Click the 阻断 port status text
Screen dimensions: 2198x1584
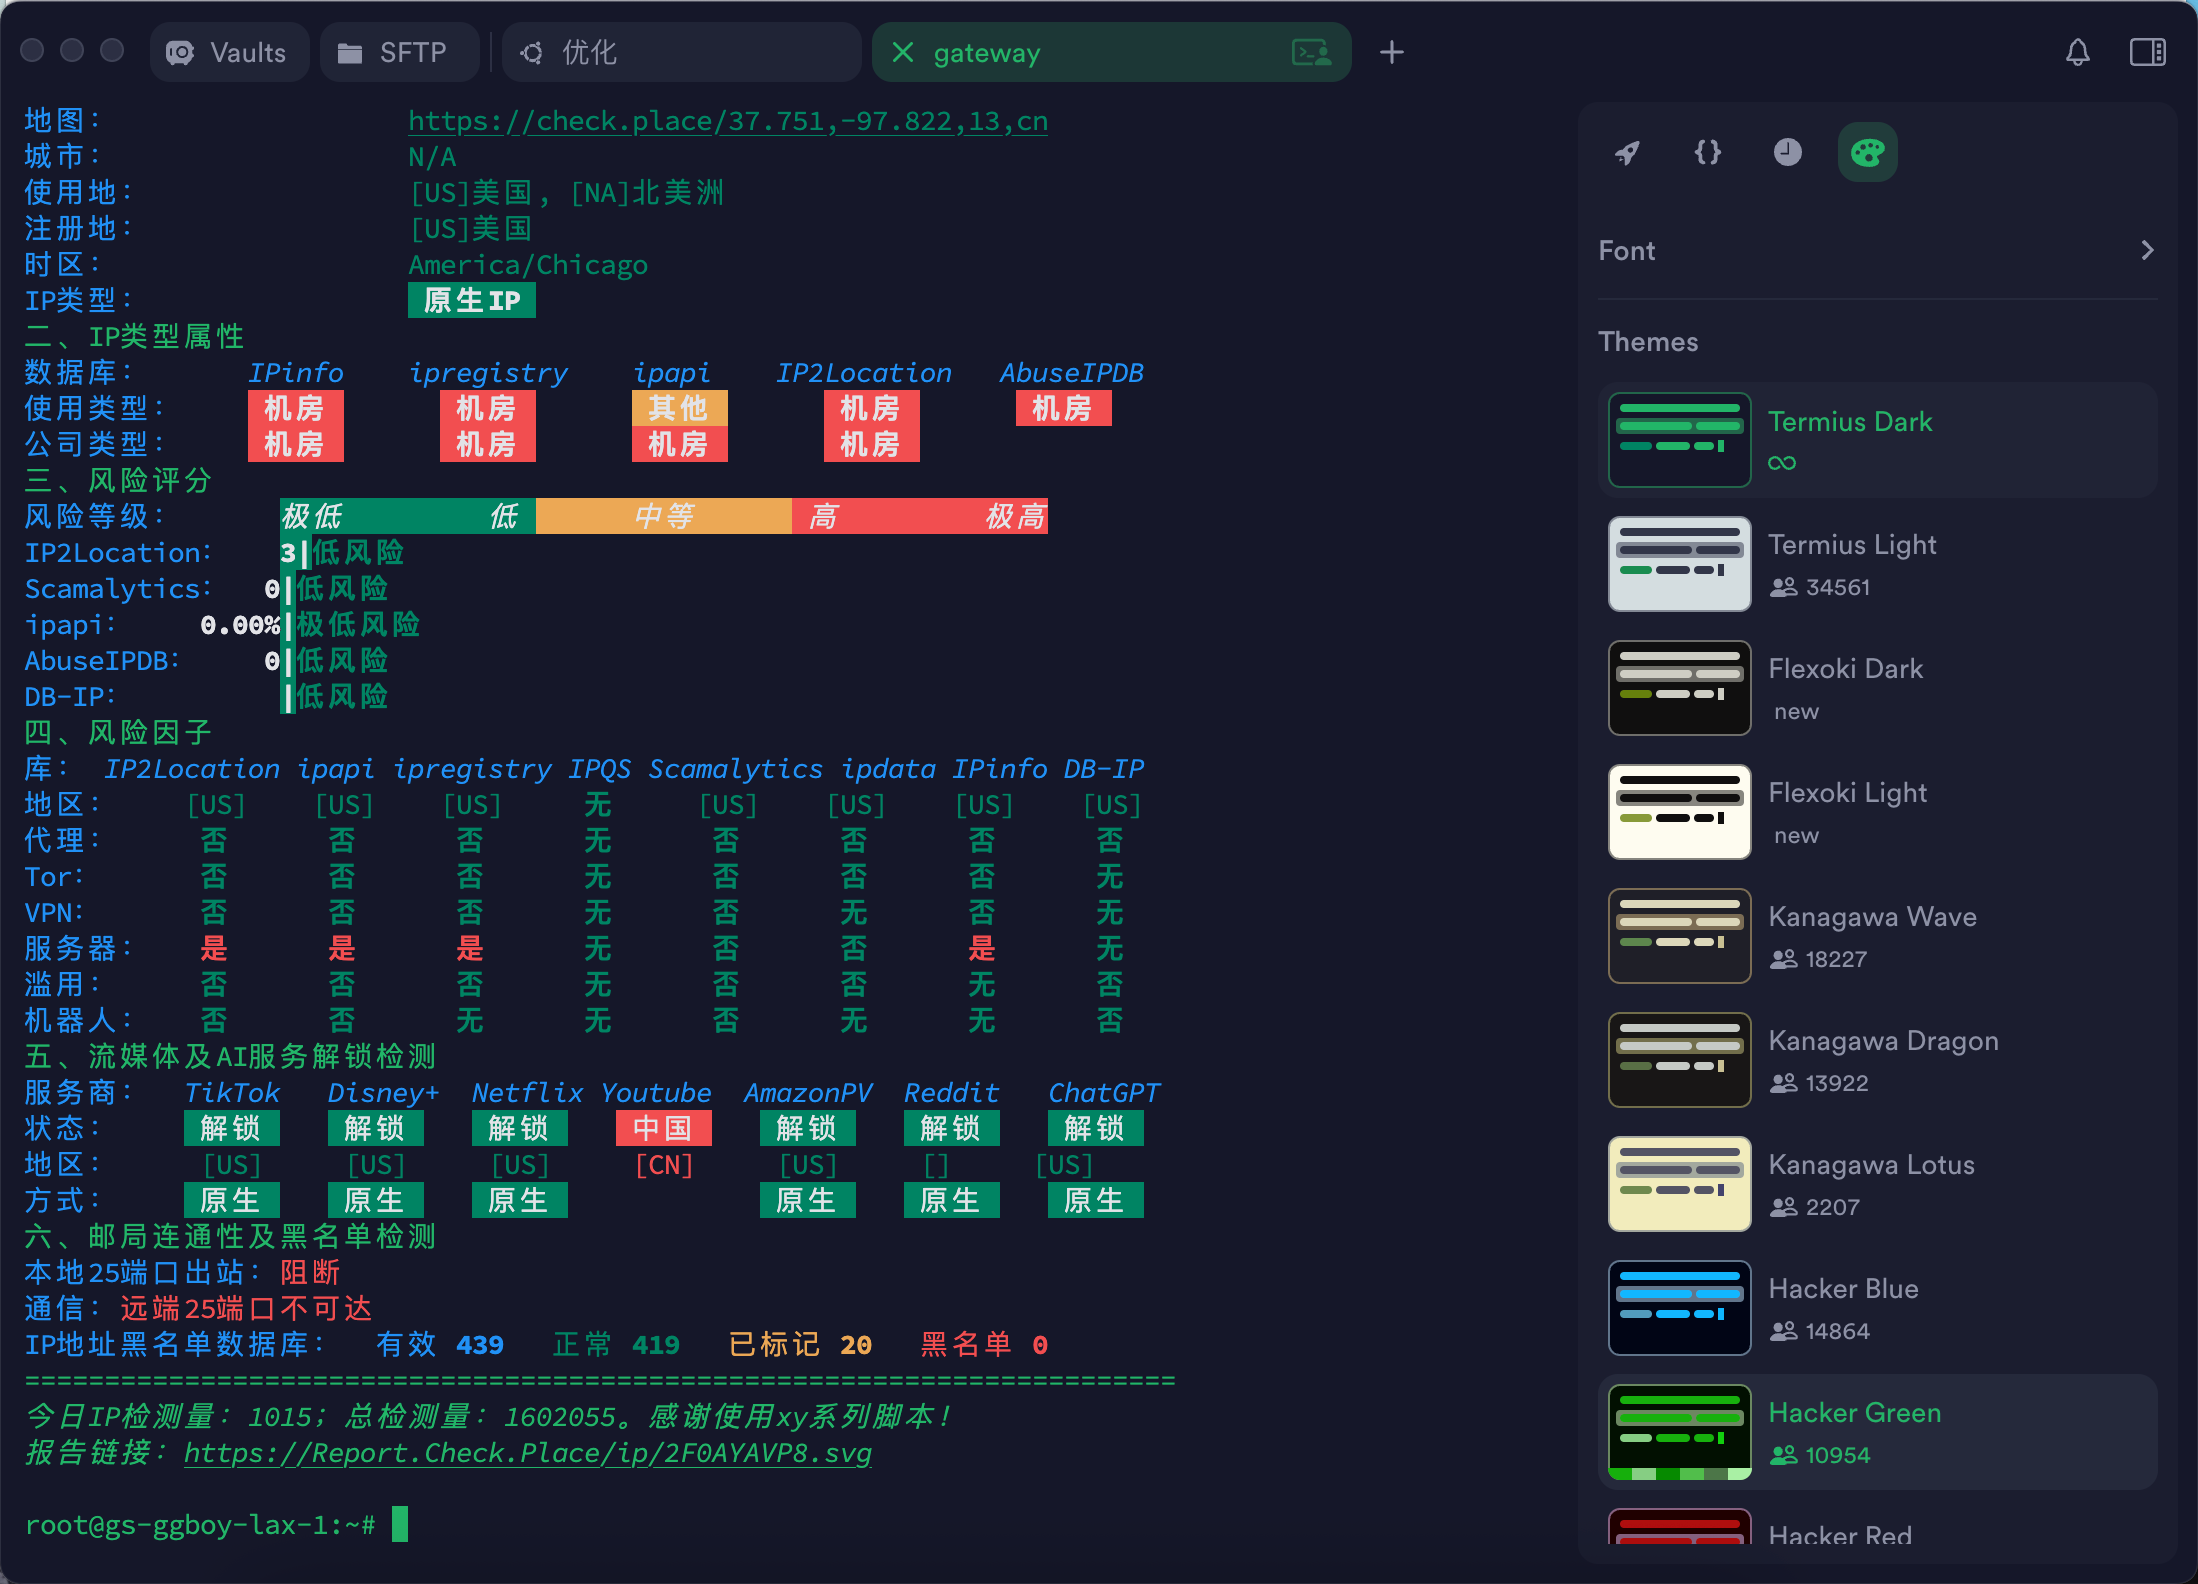pyautogui.click(x=310, y=1272)
